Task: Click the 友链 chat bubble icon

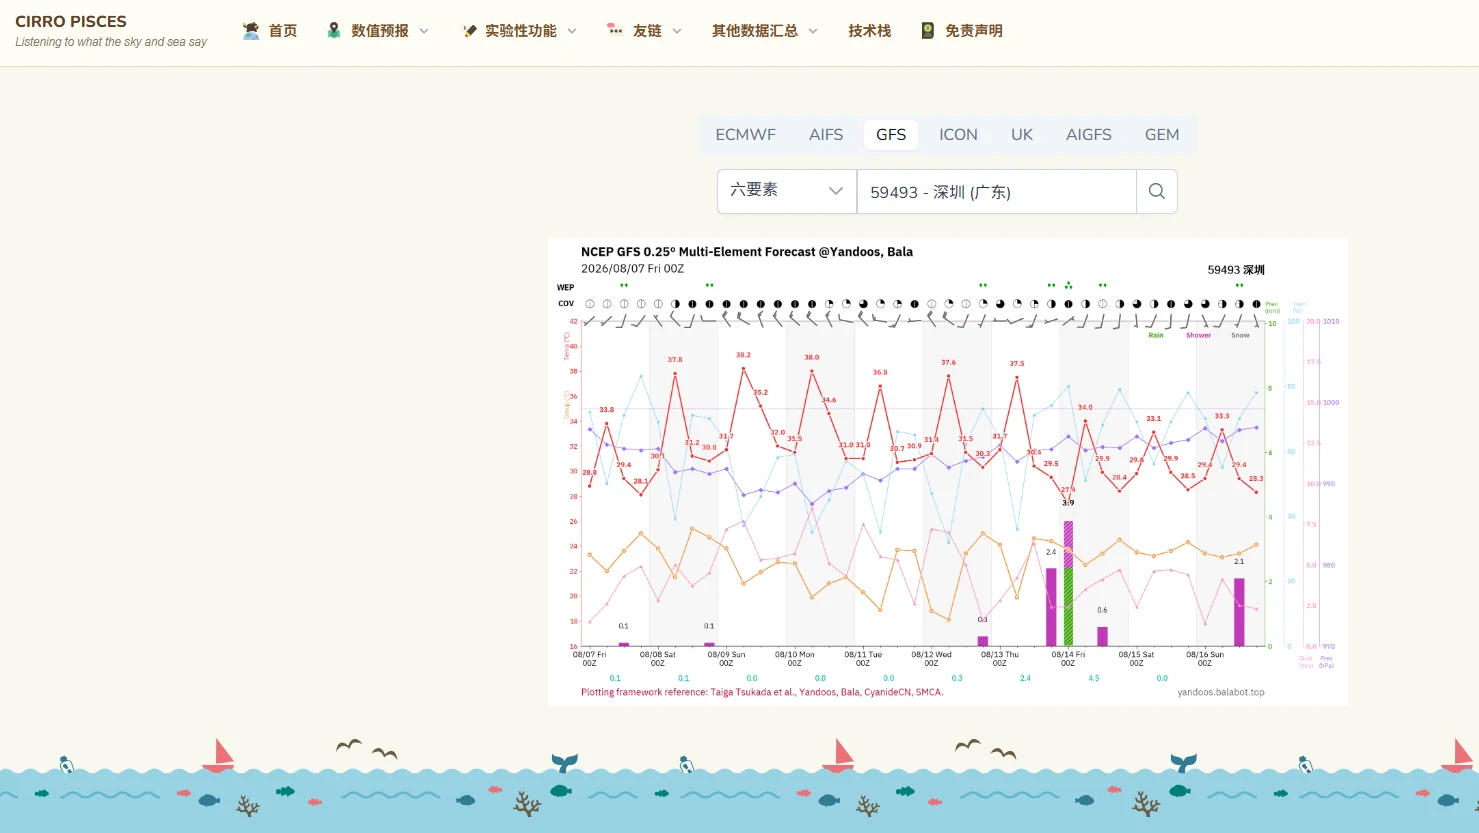Action: tap(615, 31)
